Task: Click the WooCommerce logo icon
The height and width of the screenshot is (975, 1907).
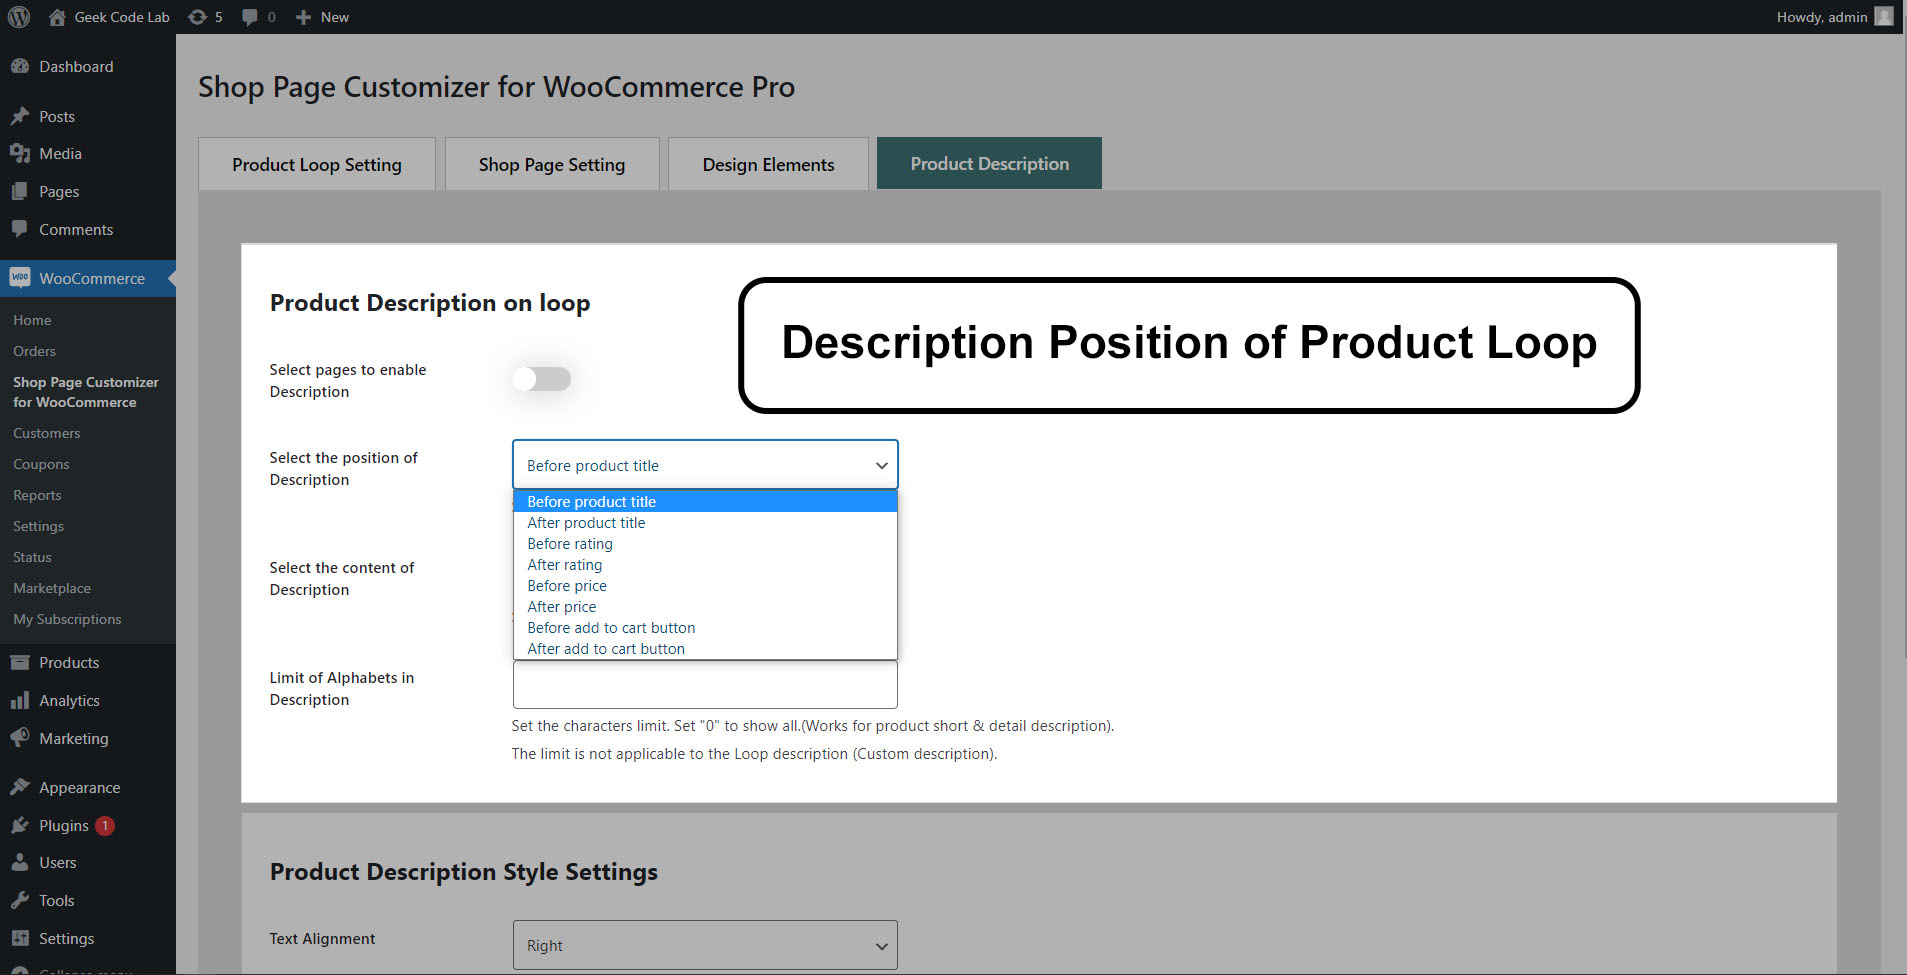Action: (20, 277)
